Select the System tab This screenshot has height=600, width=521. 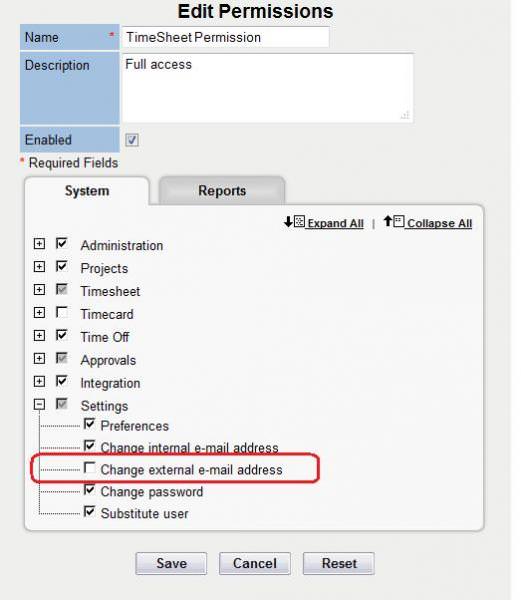(x=87, y=191)
